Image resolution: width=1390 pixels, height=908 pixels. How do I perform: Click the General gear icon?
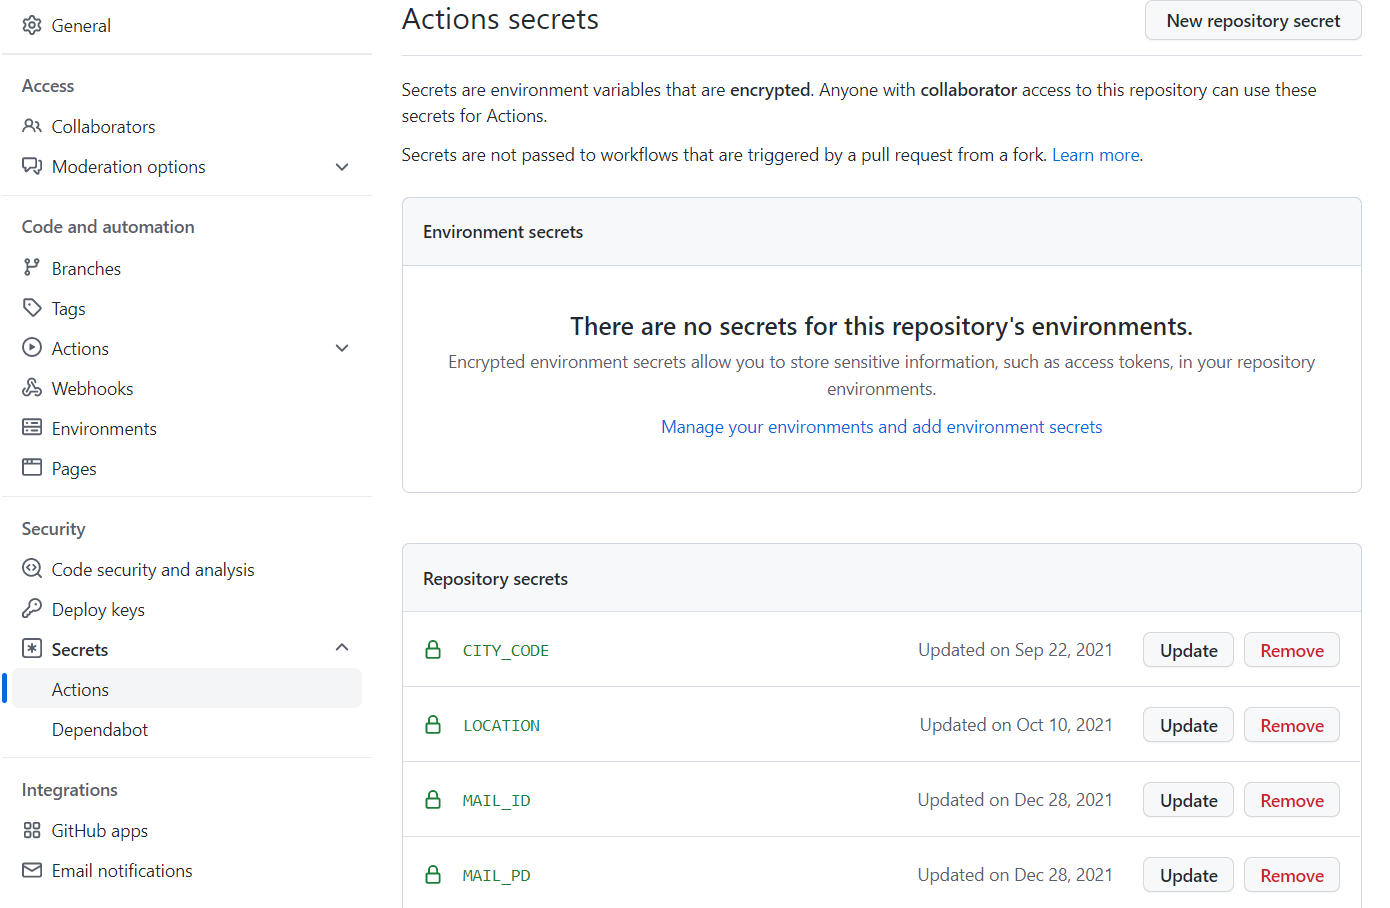(x=32, y=25)
